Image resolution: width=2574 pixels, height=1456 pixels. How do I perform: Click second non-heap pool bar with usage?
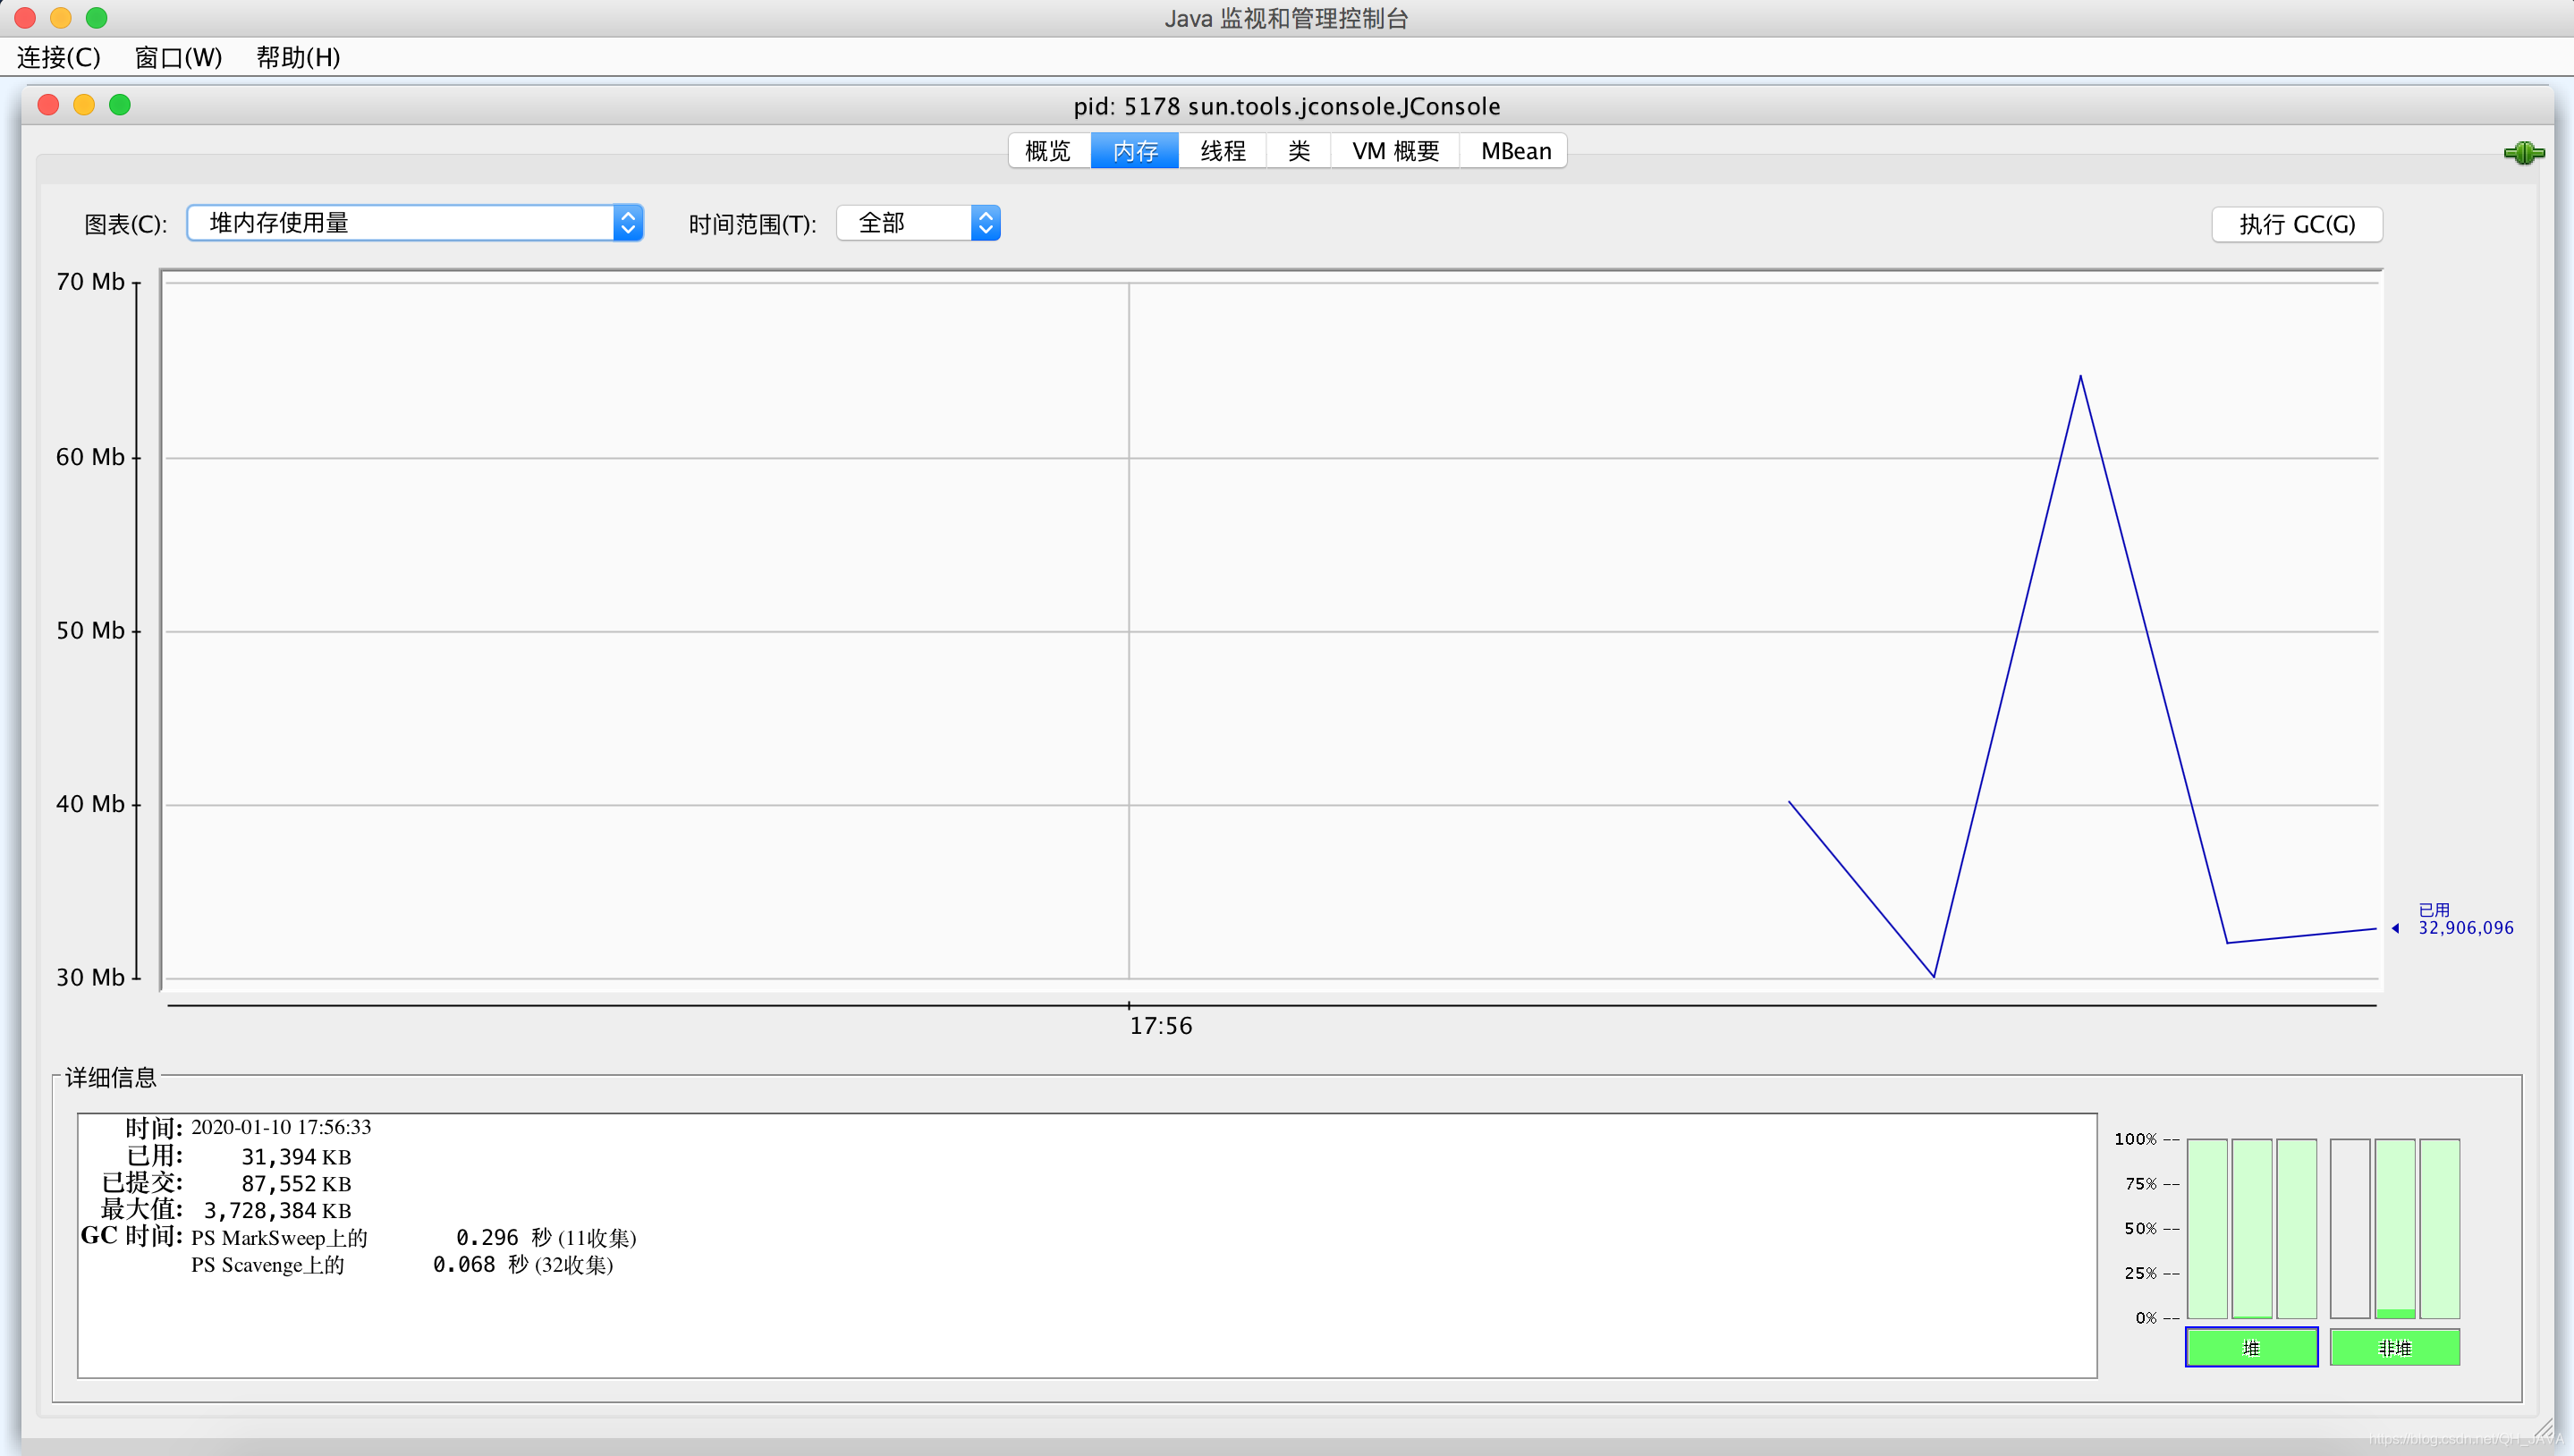pyautogui.click(x=2395, y=1228)
